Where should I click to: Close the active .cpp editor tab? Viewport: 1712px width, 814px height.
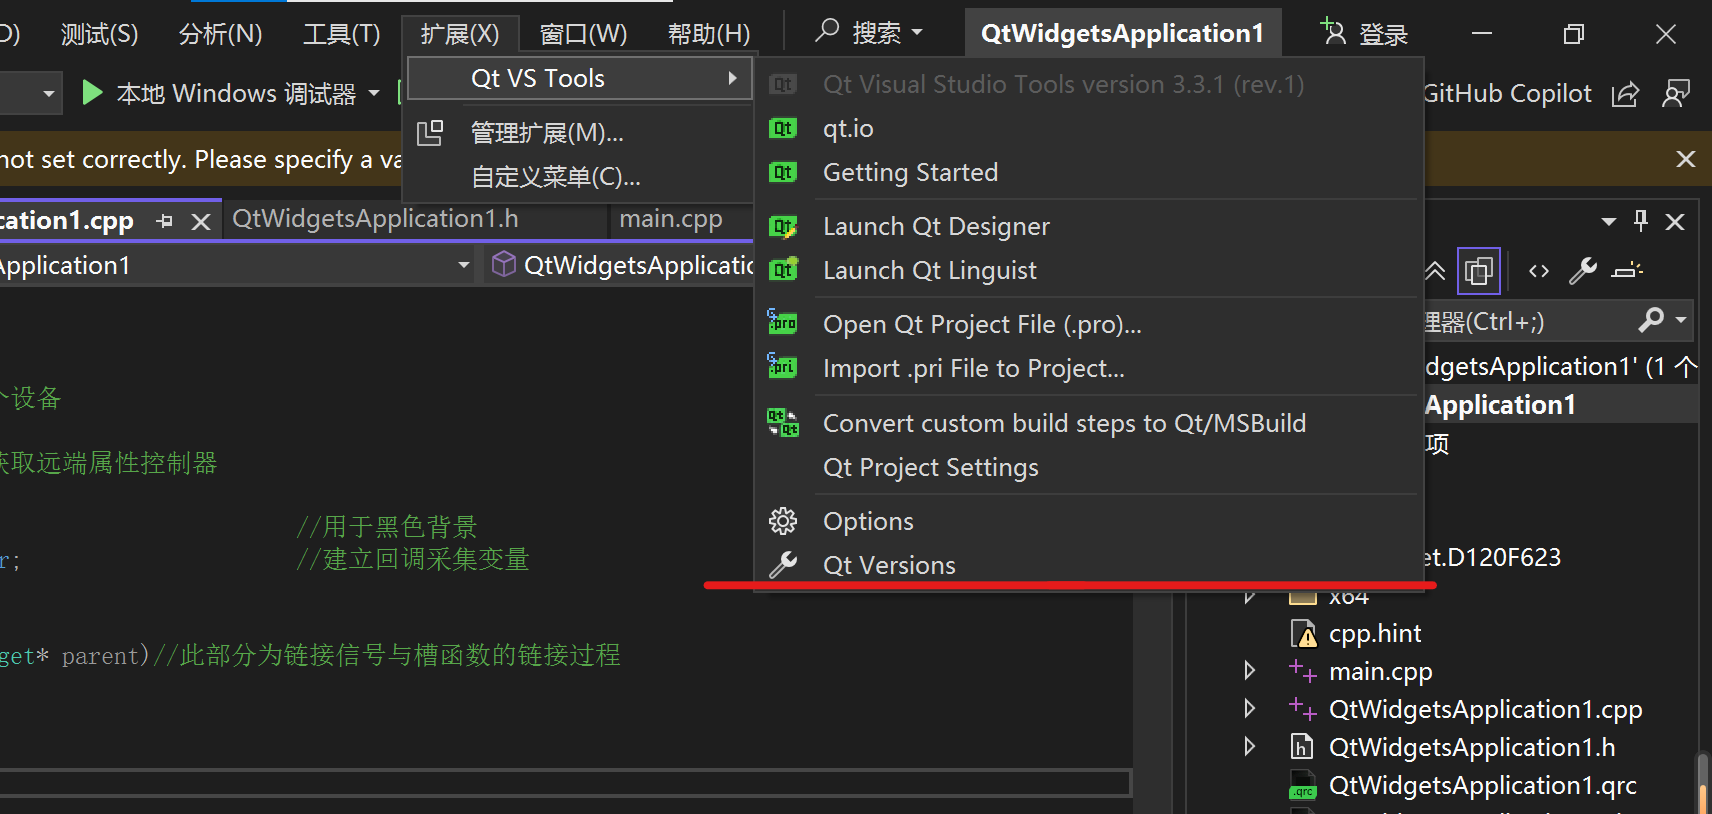point(201,221)
